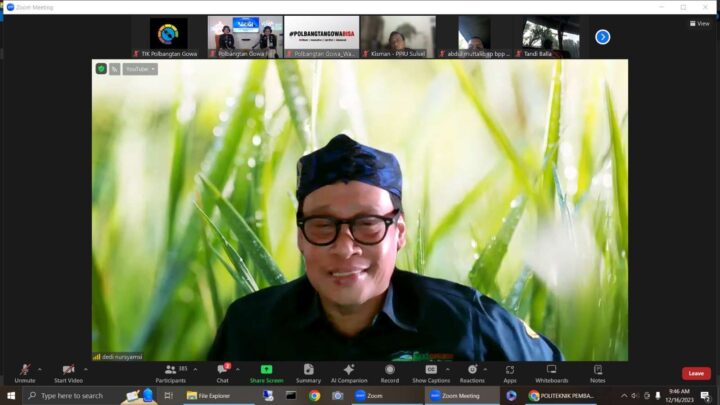This screenshot has height=405, width=720.
Task: Select the Kisman - PPIU Sulsel thumbnail
Action: coord(398,37)
